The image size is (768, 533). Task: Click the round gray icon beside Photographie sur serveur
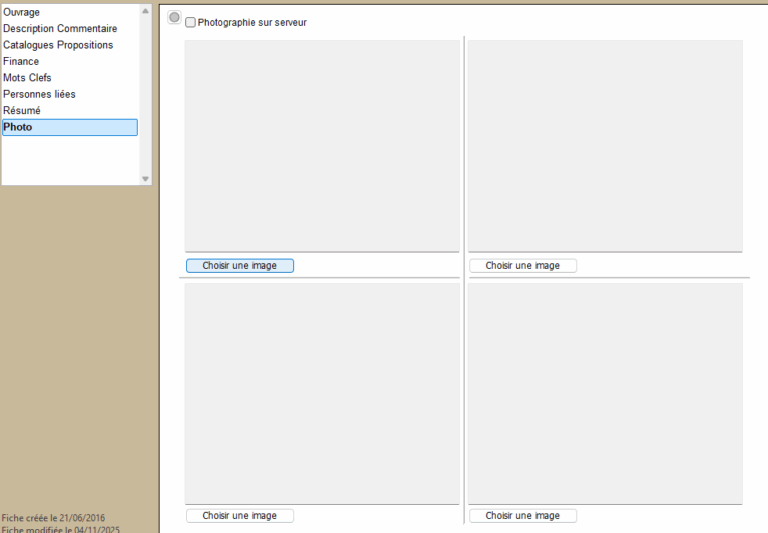point(174,18)
